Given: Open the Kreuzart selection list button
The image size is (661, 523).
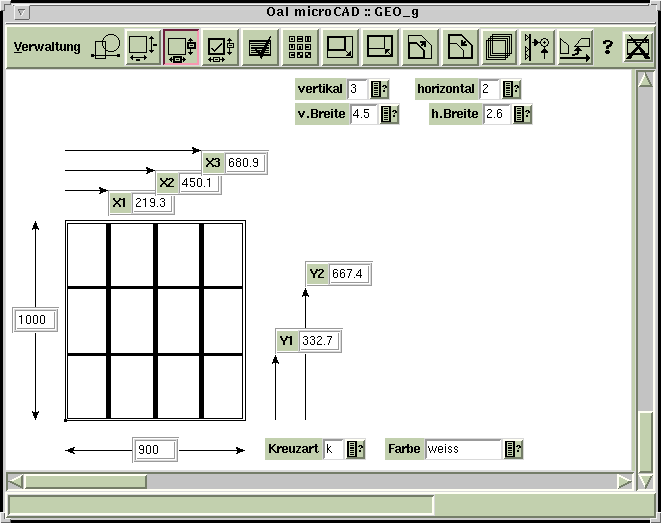Looking at the screenshot, I should pos(355,449).
